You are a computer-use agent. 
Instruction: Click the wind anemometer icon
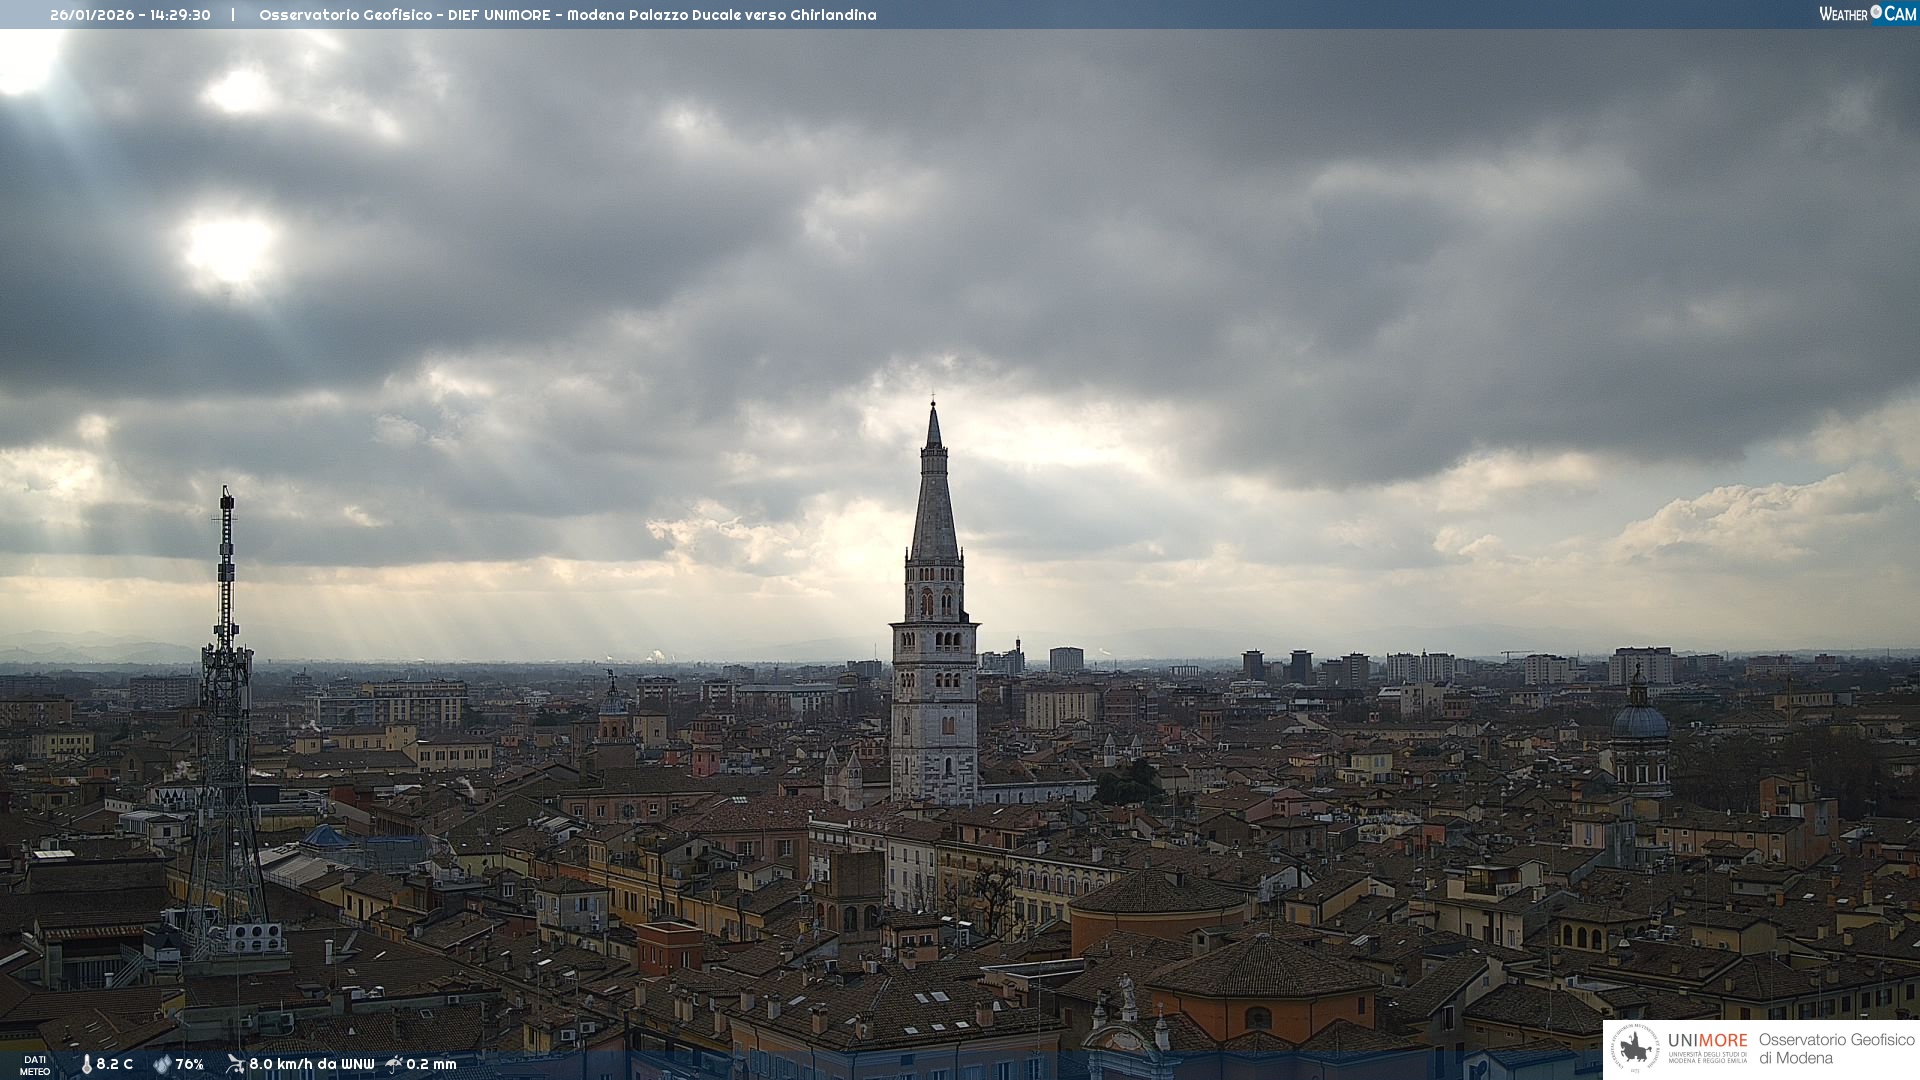pyautogui.click(x=235, y=1064)
